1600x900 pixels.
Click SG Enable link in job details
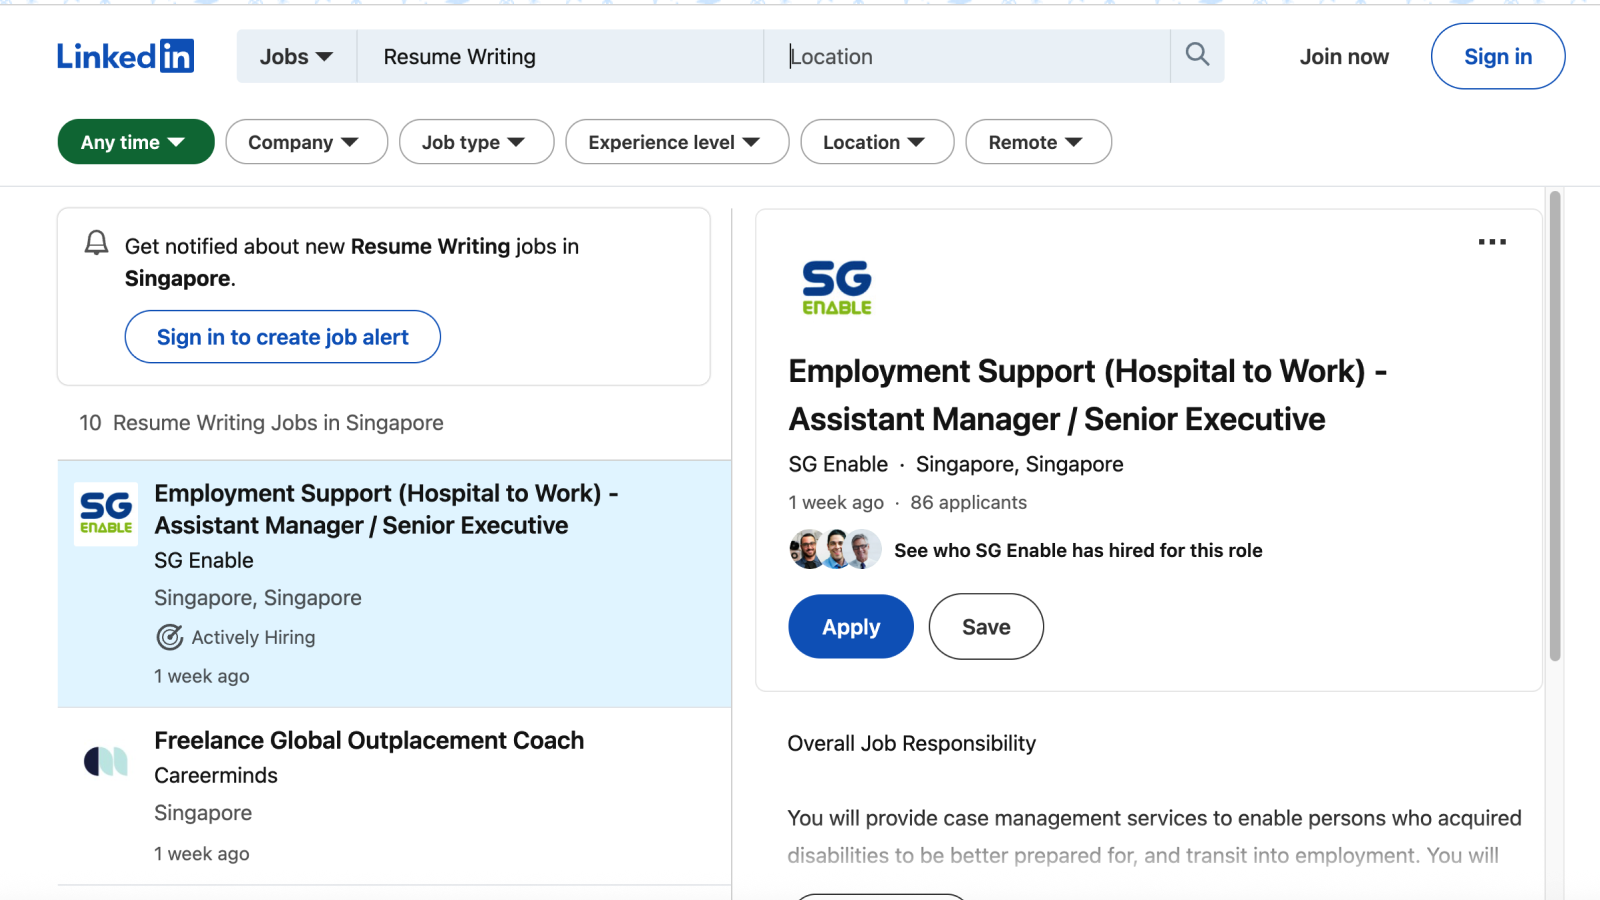click(838, 464)
